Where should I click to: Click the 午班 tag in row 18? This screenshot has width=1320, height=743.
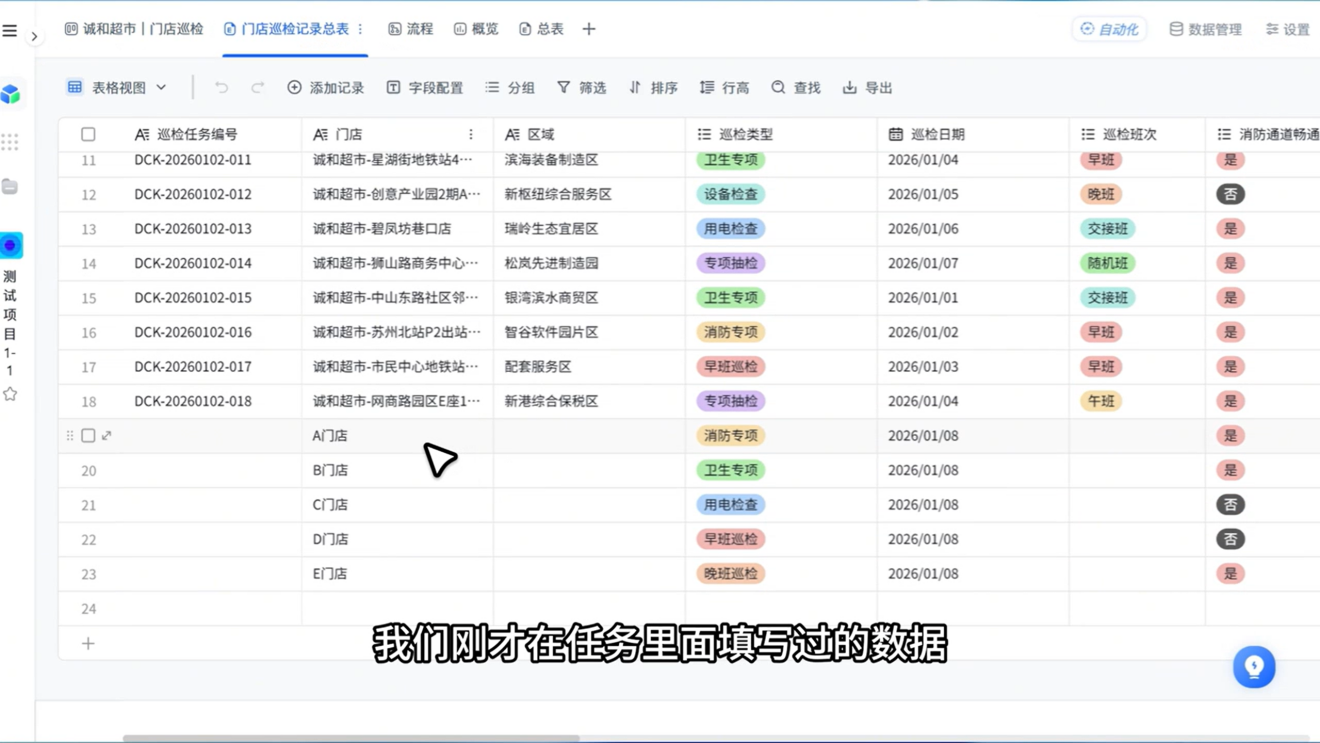[1101, 401]
